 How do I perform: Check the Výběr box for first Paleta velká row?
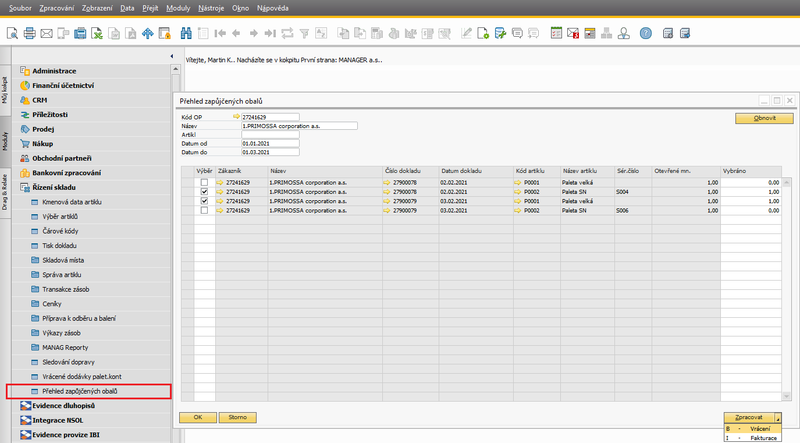(205, 182)
